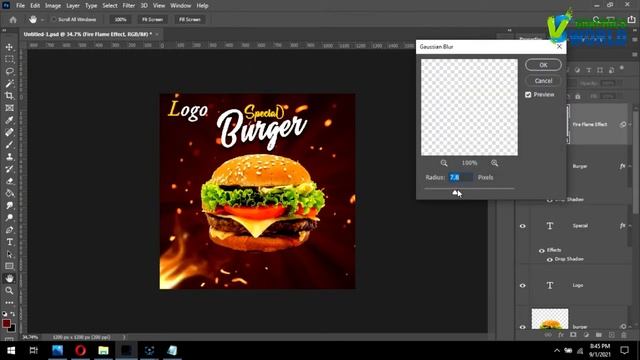Expand smart filters arrow on Fire Flame Effect
Viewport: 640px width, 360px height.
(x=630, y=124)
